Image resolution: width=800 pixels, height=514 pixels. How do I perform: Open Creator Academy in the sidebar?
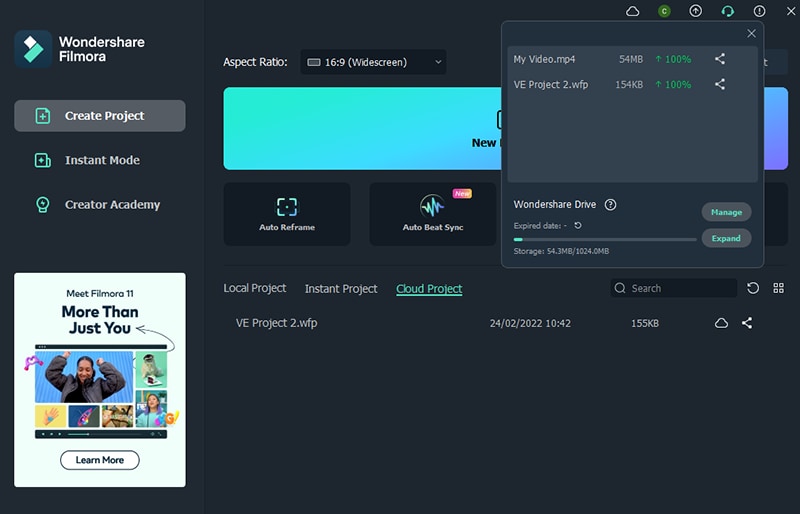pyautogui.click(x=100, y=205)
